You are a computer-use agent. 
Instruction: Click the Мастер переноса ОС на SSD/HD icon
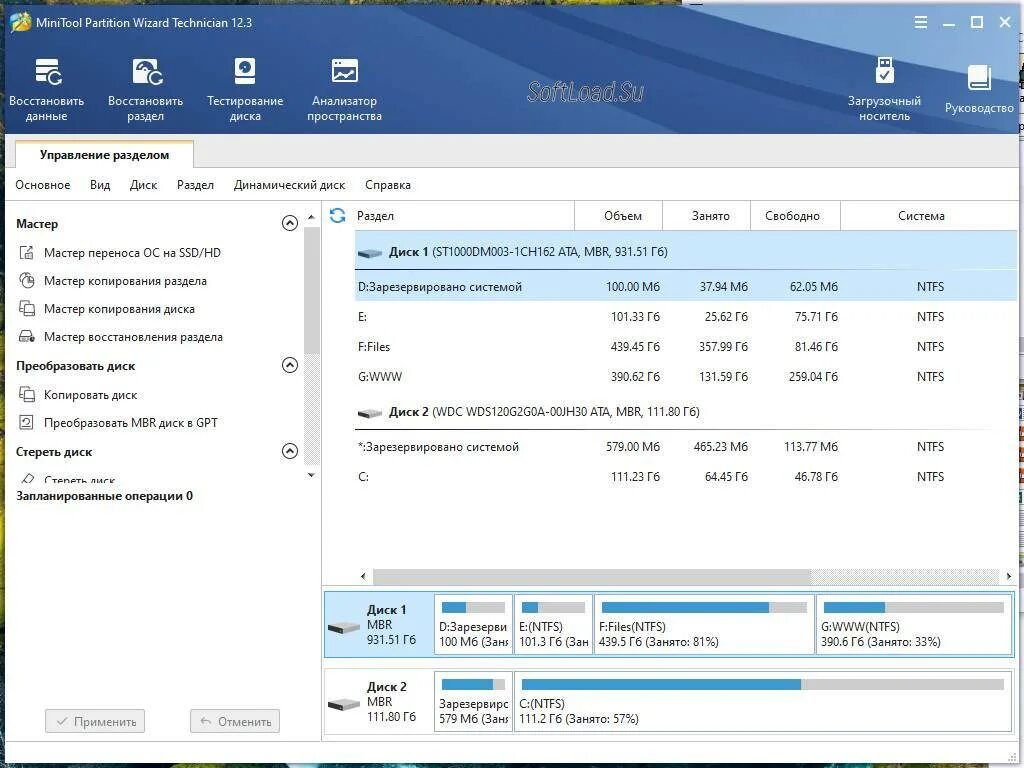point(27,253)
